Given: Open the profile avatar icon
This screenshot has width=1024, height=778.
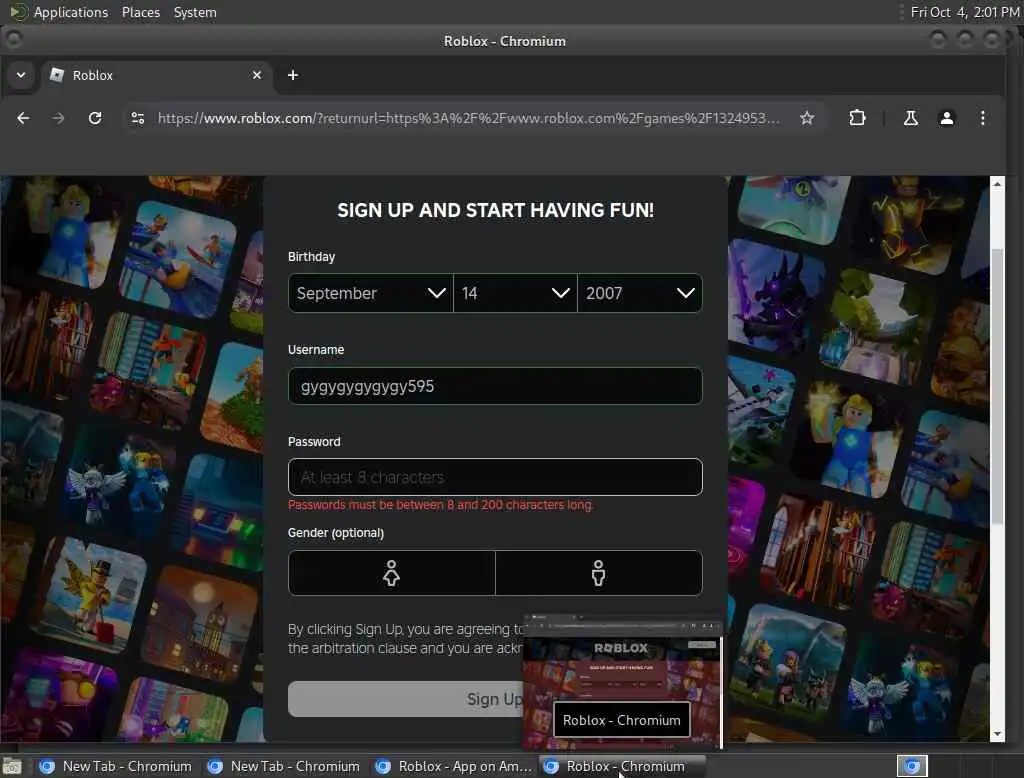Looking at the screenshot, I should 946,118.
